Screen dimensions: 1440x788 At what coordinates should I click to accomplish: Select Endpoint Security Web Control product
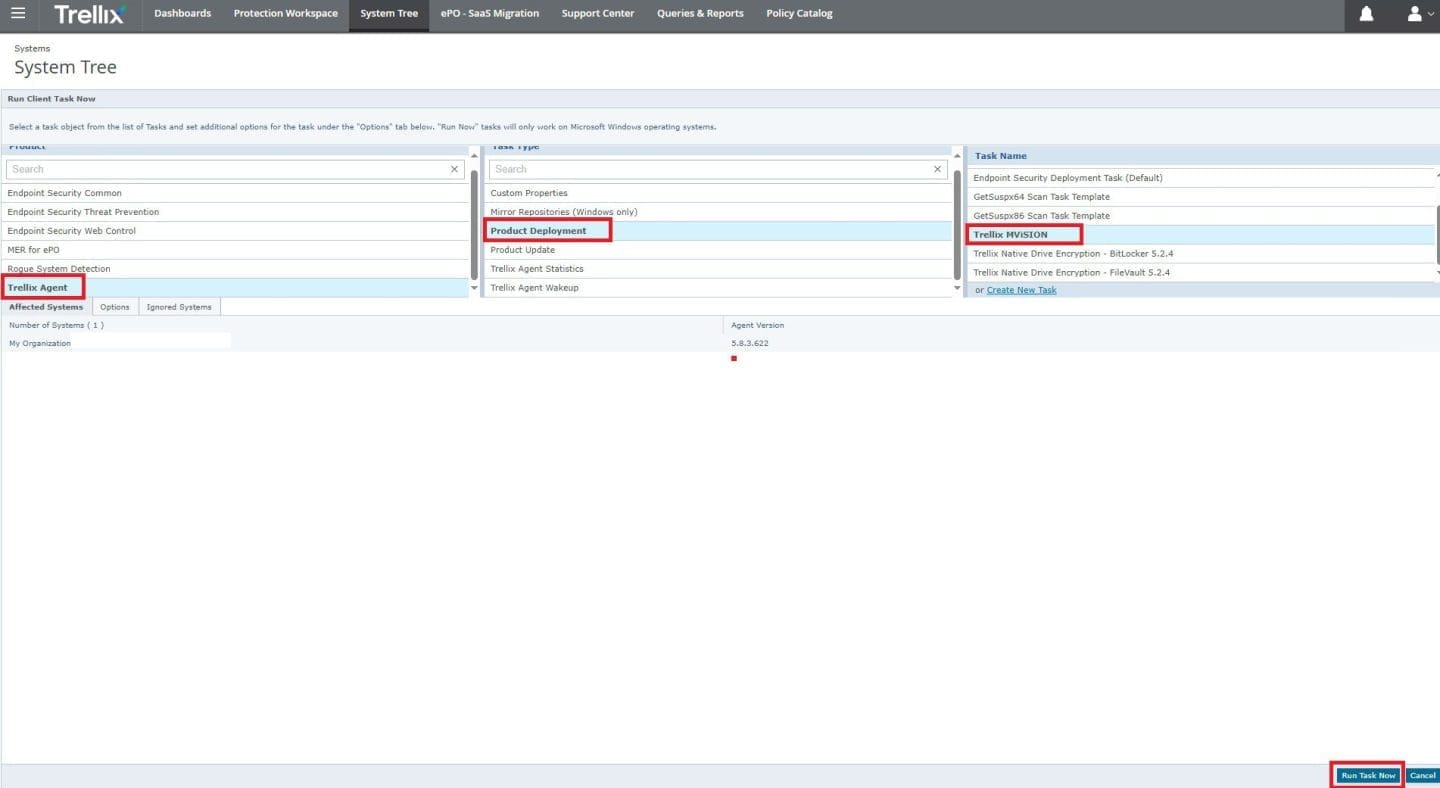235,231
